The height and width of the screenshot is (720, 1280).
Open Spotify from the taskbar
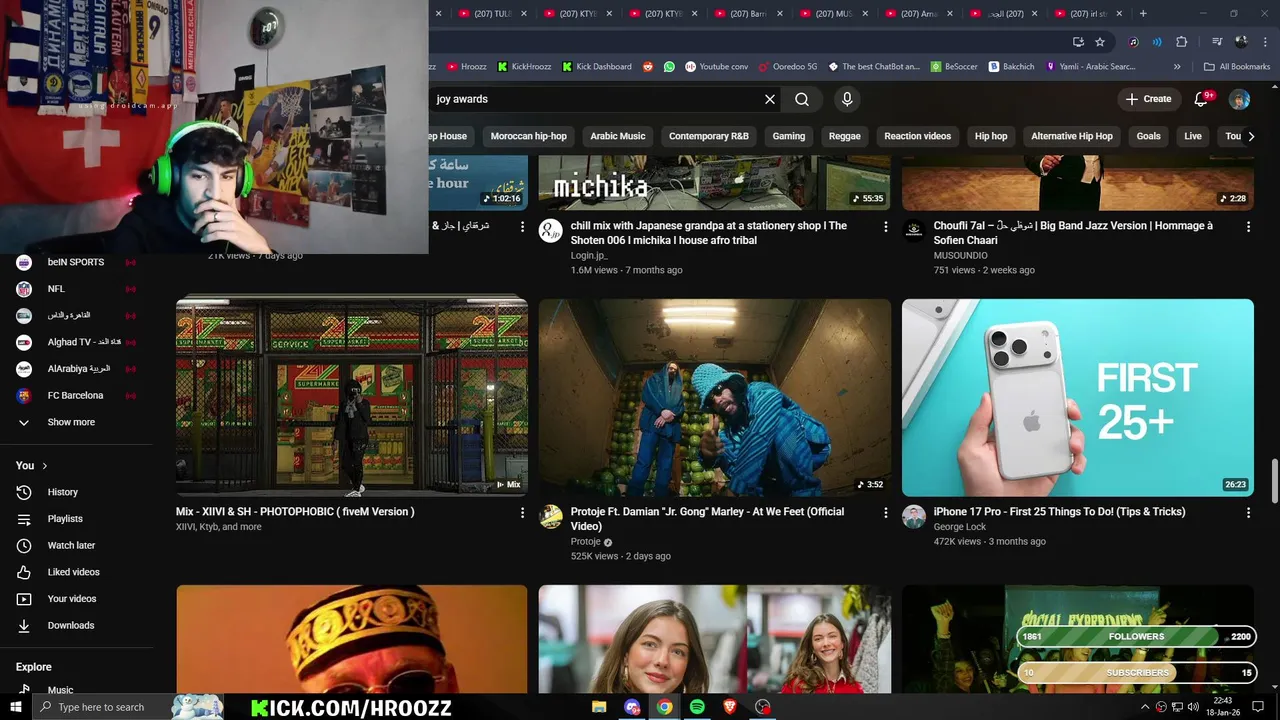[697, 707]
